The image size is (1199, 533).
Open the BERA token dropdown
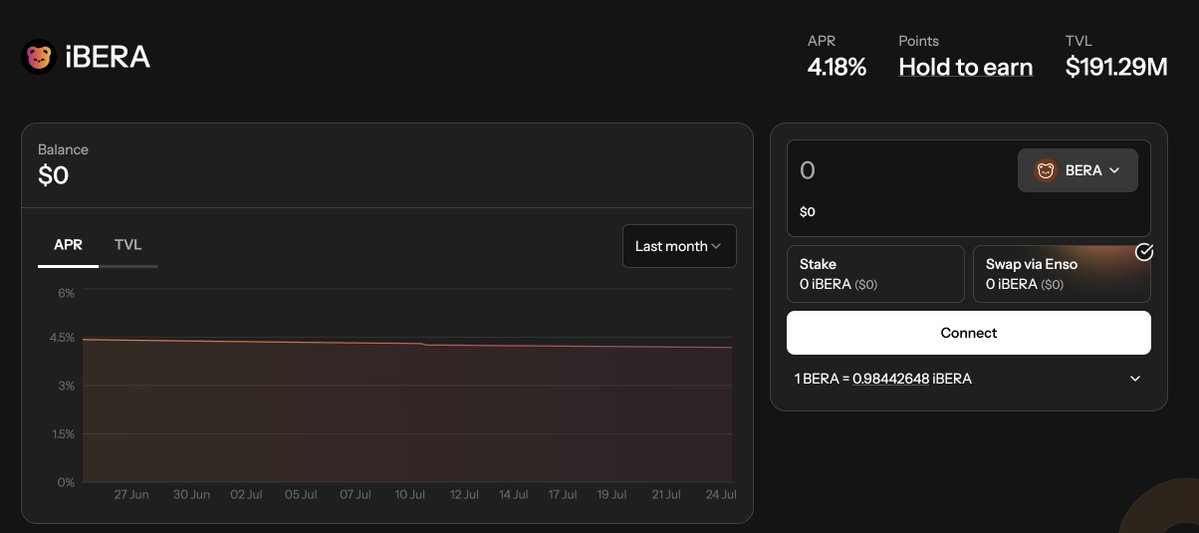1077,171
